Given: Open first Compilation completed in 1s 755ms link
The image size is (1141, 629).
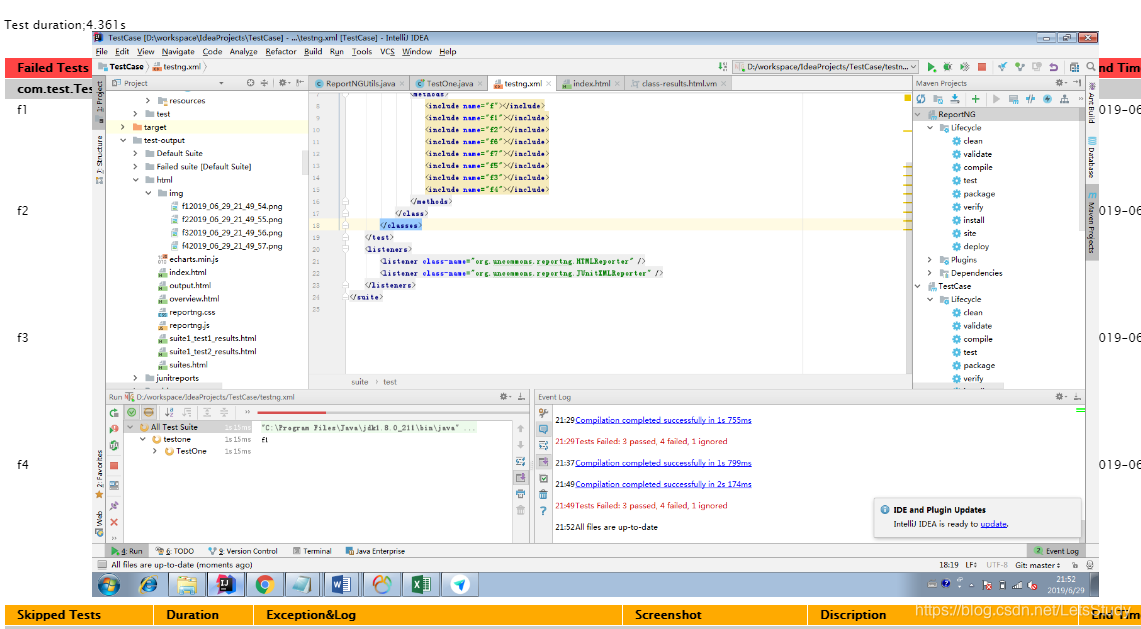Looking at the screenshot, I should coord(663,420).
